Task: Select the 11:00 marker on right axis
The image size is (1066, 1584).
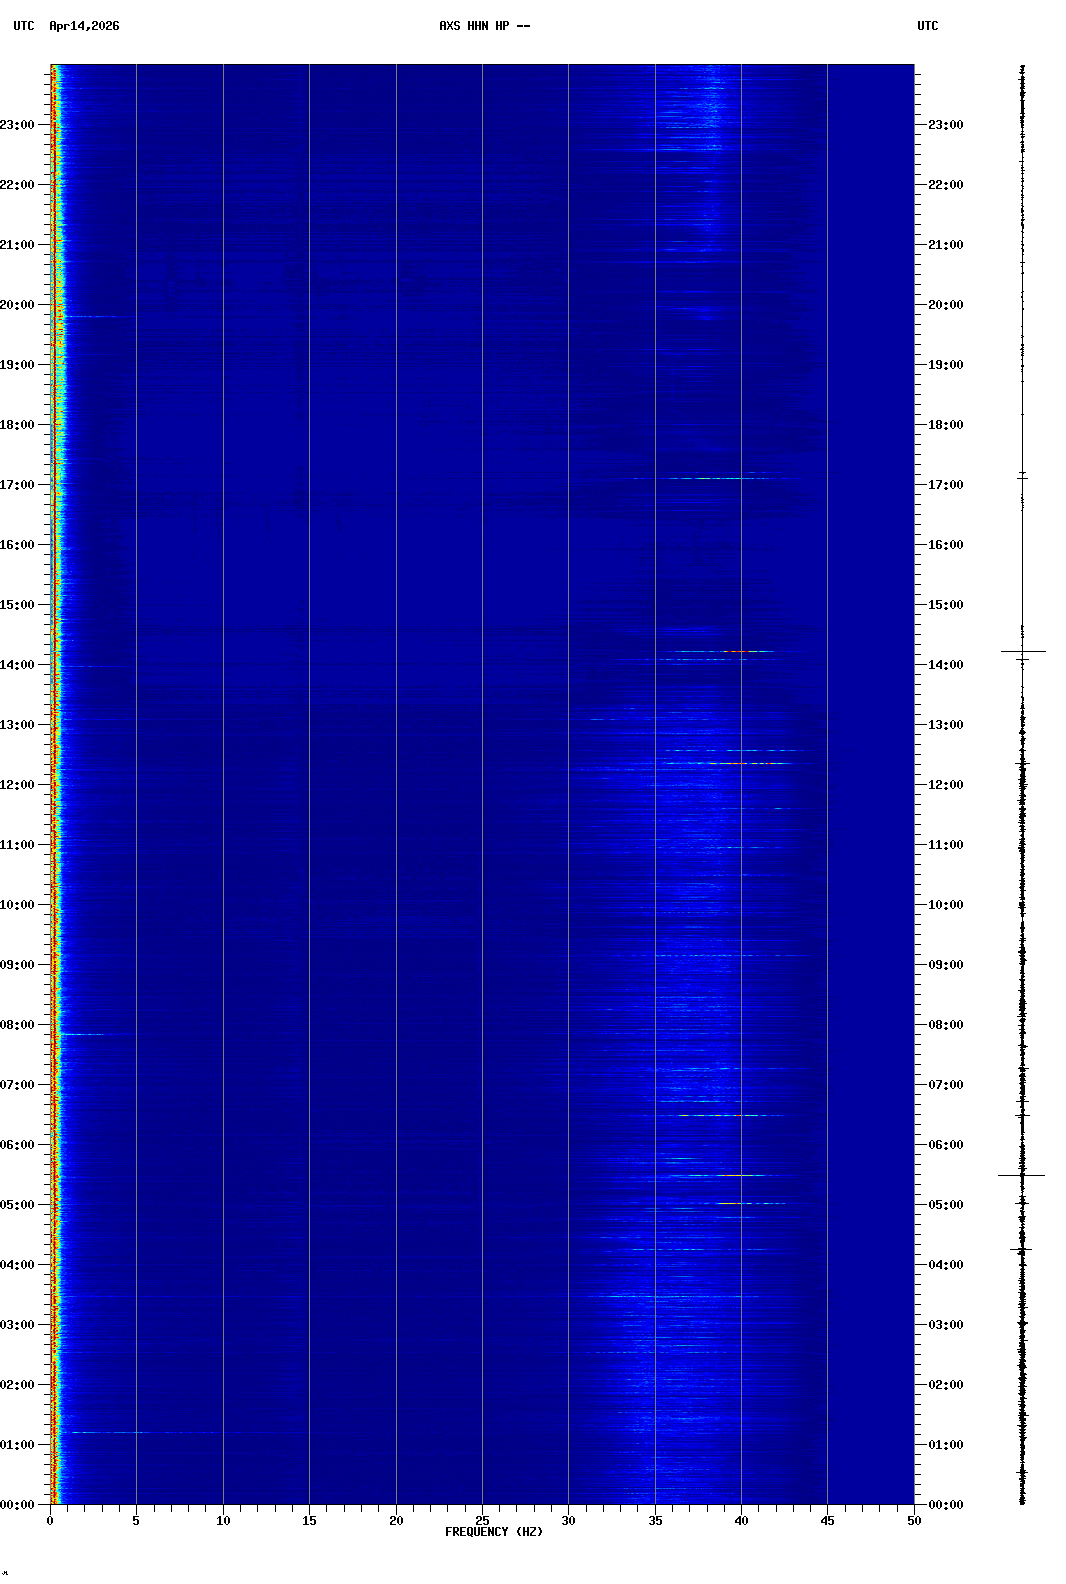Action: pos(945,845)
